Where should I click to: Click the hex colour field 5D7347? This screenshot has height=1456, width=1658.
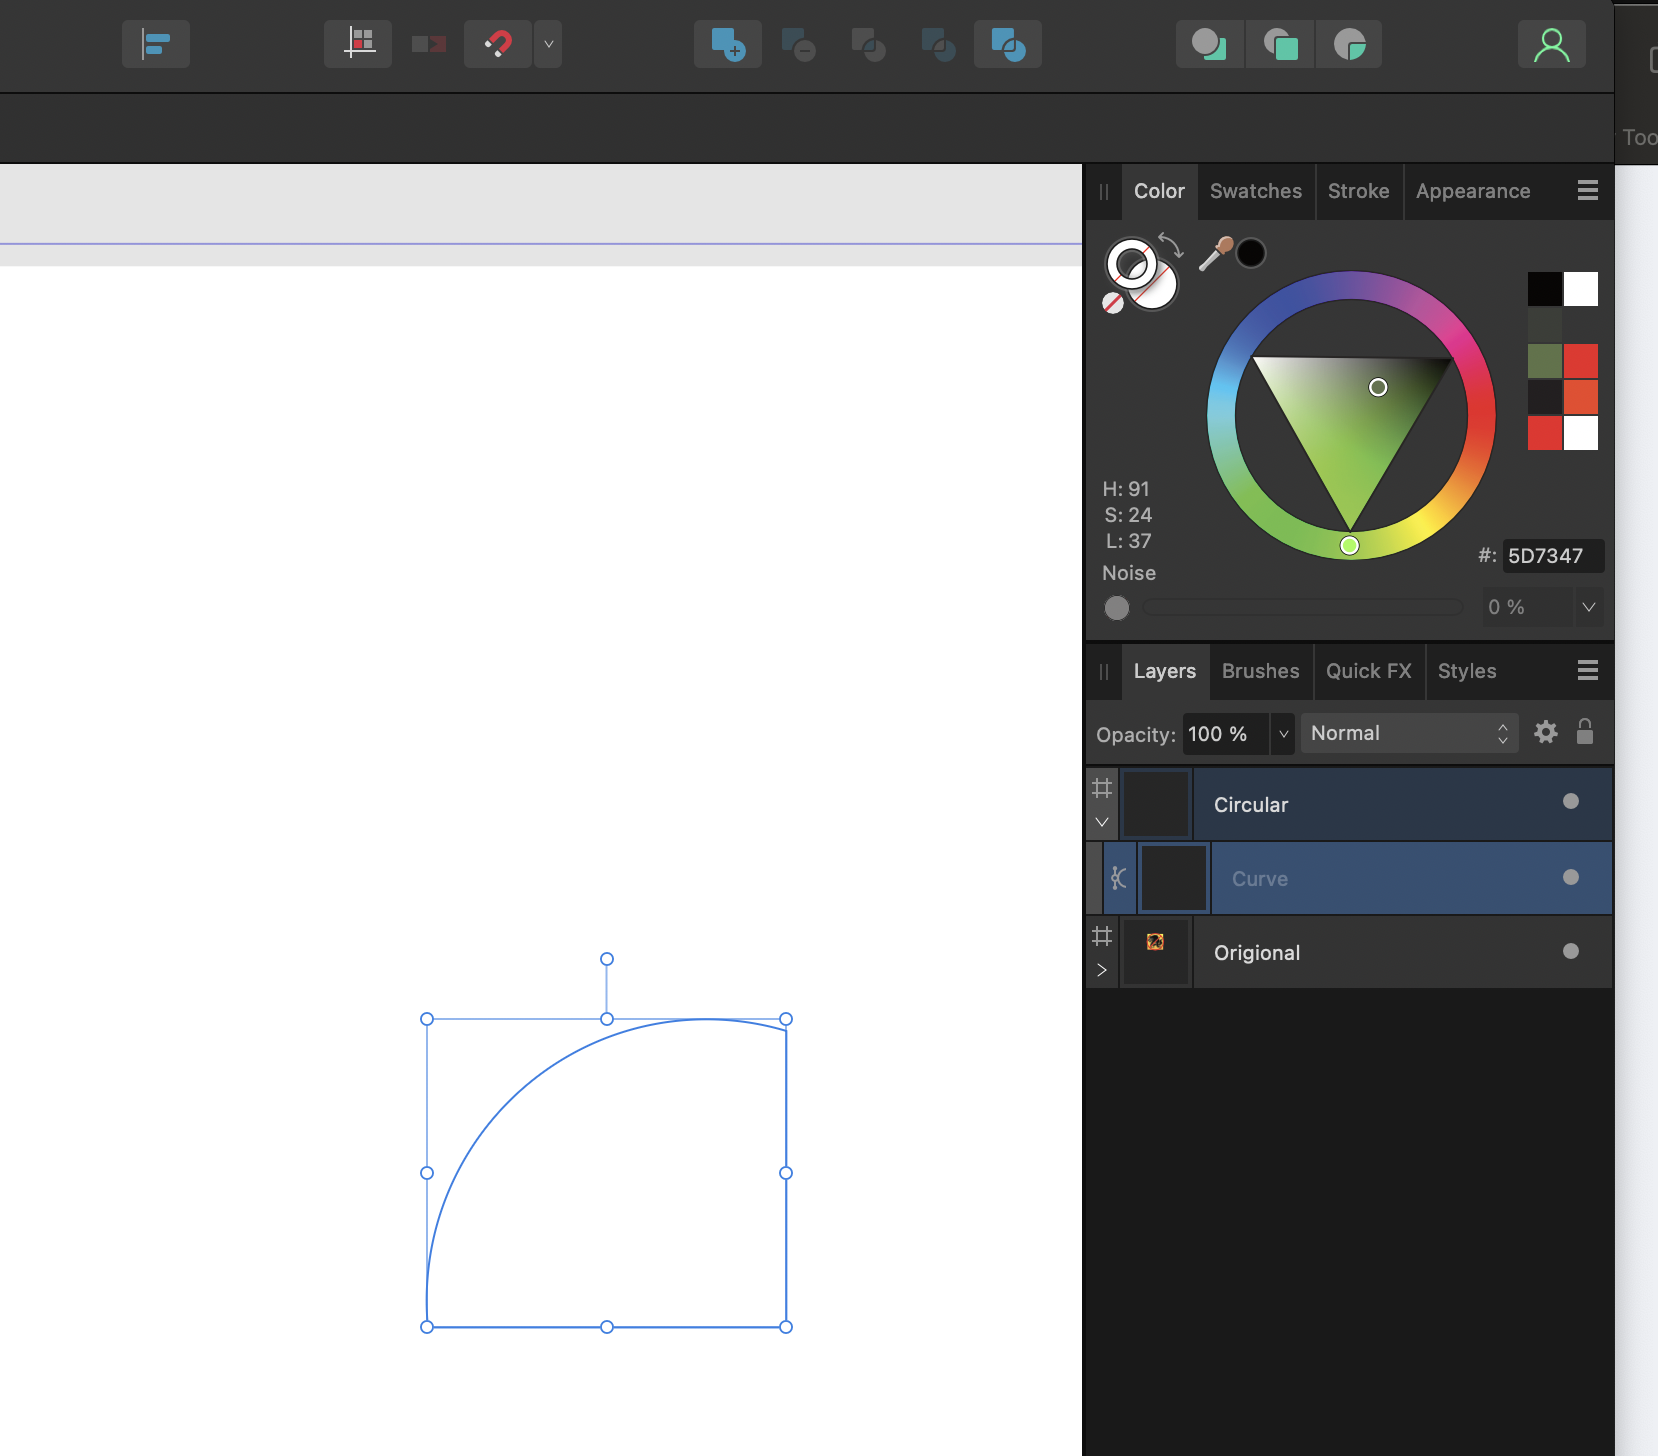click(x=1553, y=556)
